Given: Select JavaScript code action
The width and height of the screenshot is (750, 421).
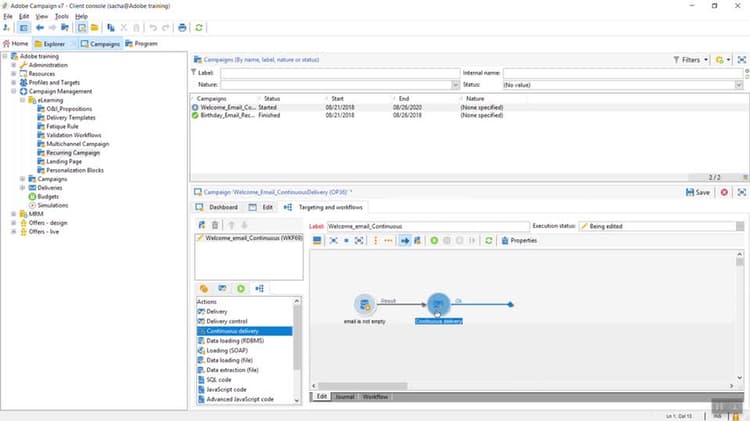Looking at the screenshot, I should (x=226, y=389).
